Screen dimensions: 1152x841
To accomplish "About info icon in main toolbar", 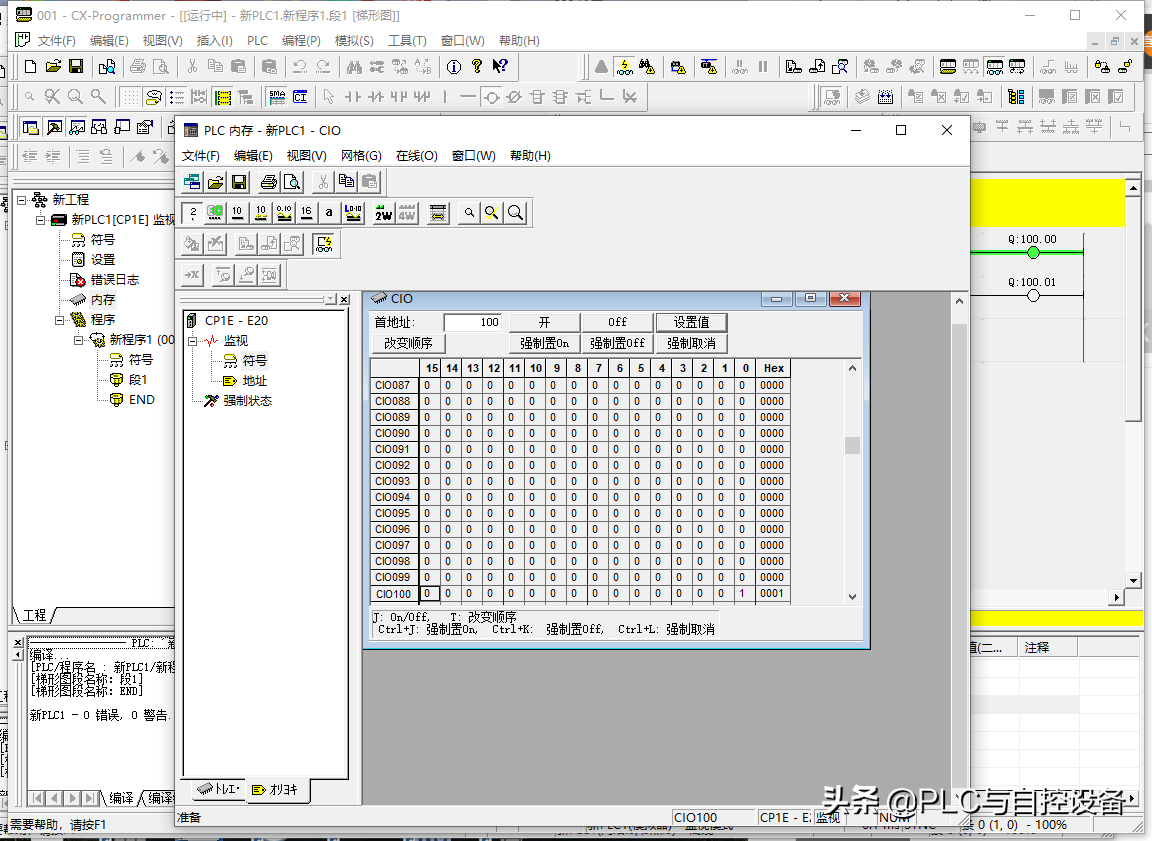I will 454,67.
